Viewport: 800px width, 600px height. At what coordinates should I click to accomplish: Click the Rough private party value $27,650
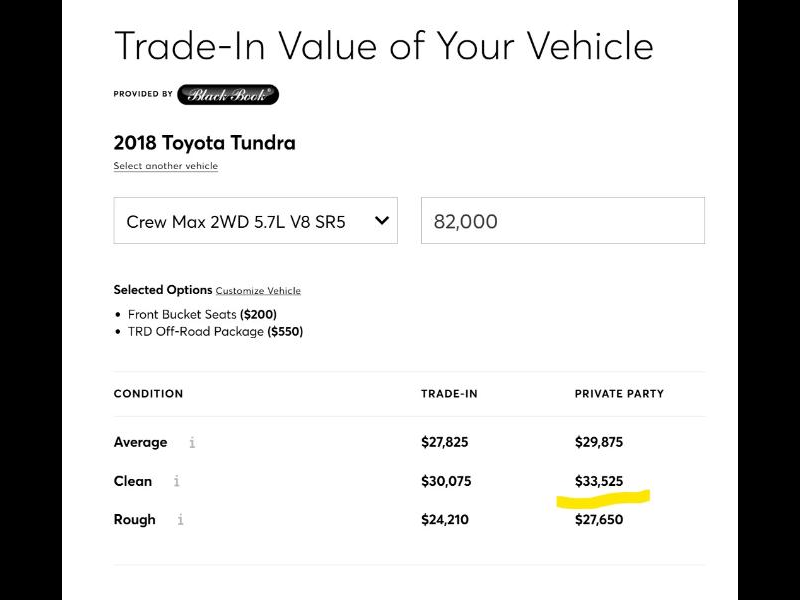[599, 520]
